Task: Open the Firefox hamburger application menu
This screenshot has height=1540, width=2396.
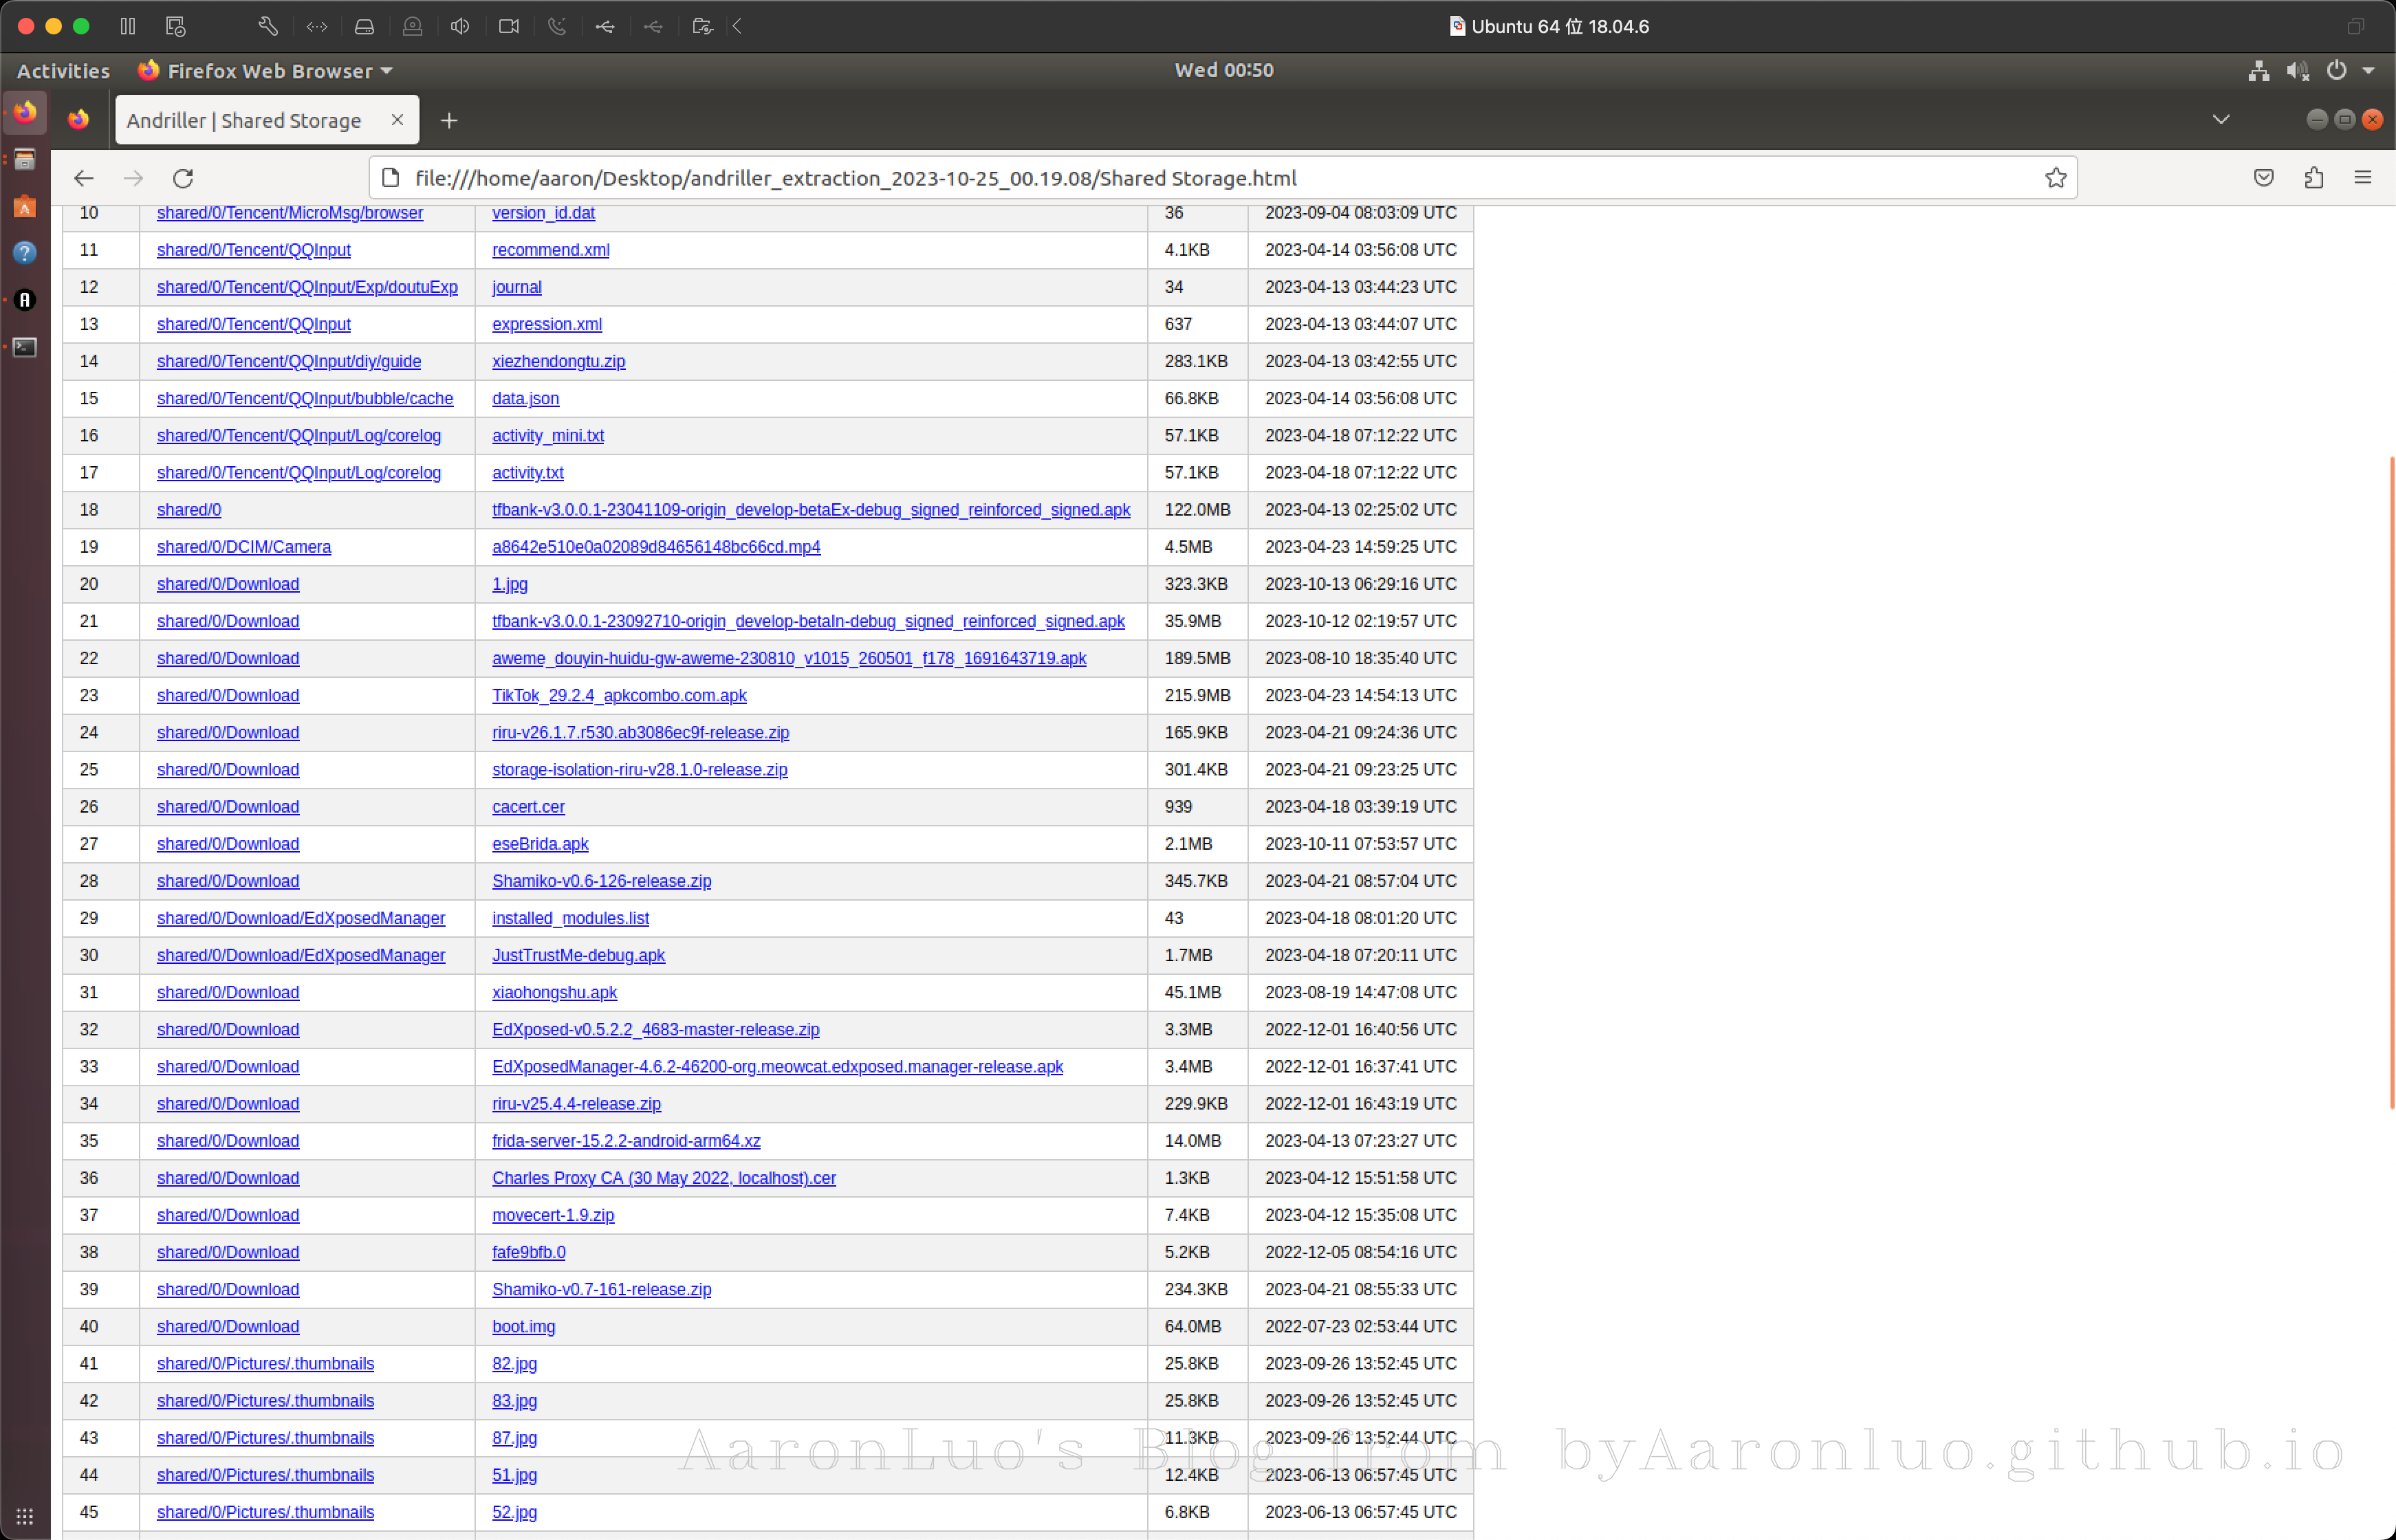Action: coord(2363,178)
